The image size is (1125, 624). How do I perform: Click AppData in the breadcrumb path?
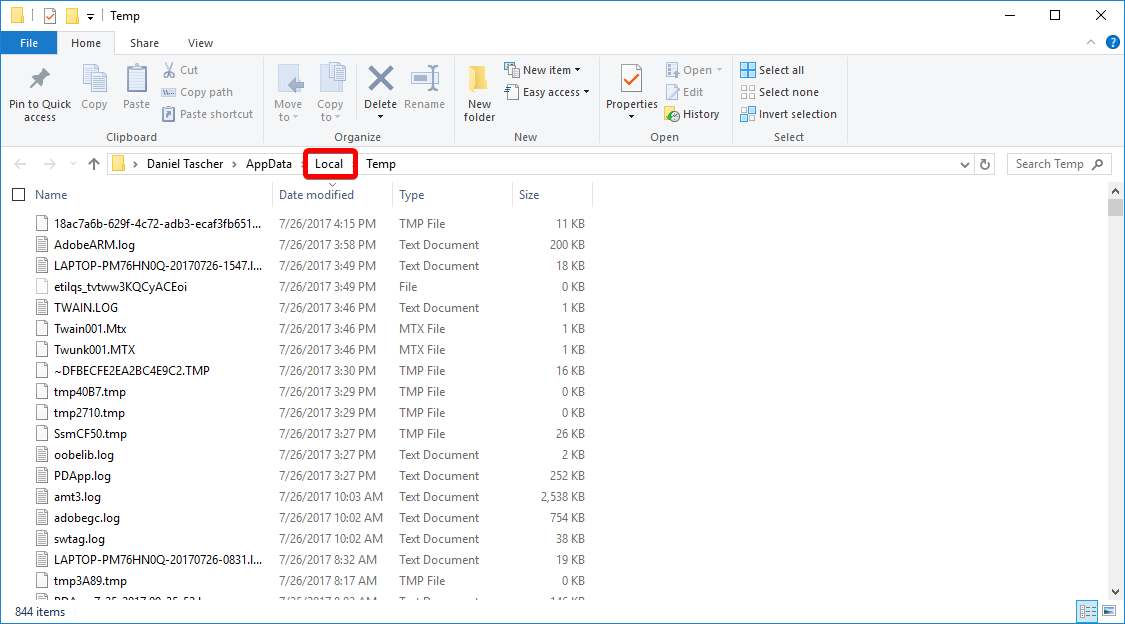(x=269, y=164)
